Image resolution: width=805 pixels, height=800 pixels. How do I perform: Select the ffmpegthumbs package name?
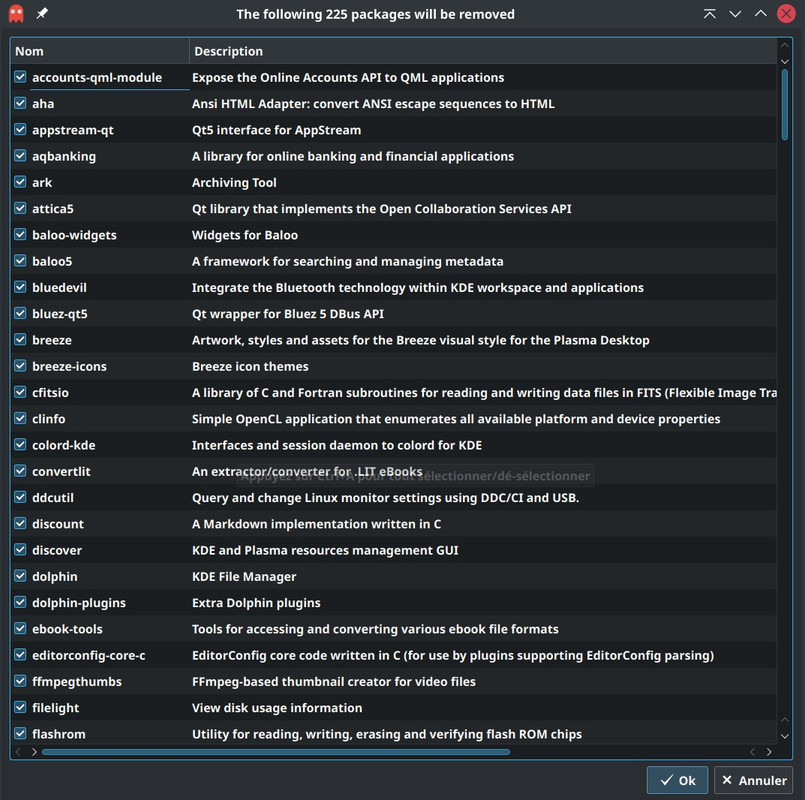coord(77,682)
